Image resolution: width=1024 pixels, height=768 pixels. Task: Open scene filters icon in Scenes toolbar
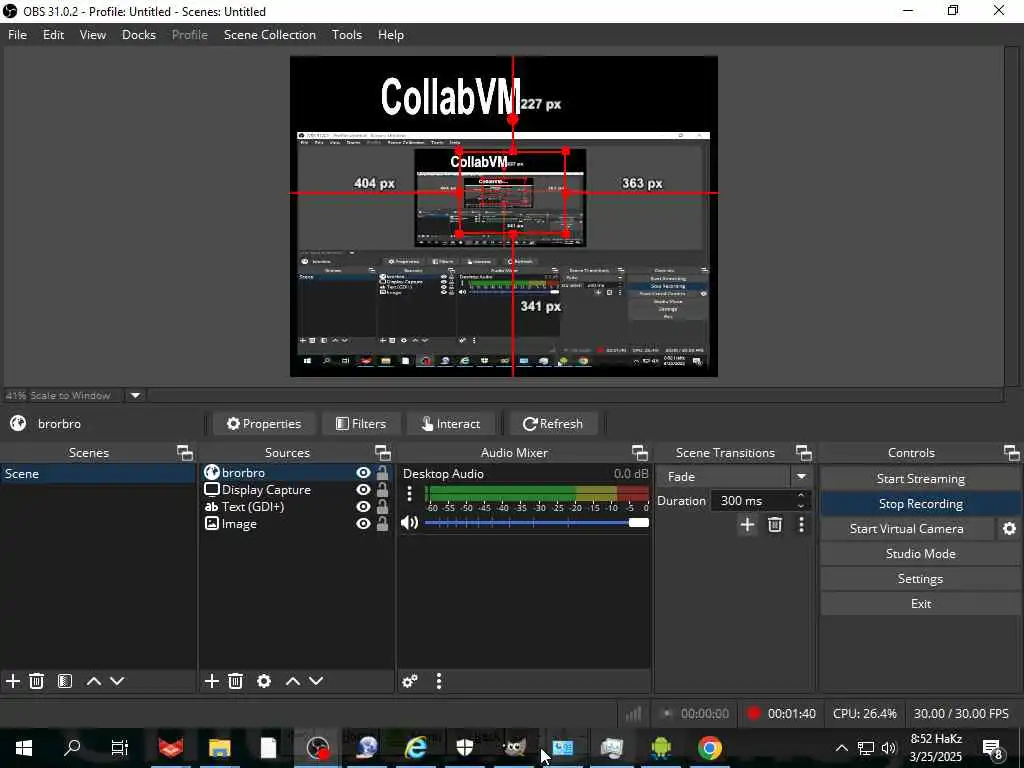(65, 681)
